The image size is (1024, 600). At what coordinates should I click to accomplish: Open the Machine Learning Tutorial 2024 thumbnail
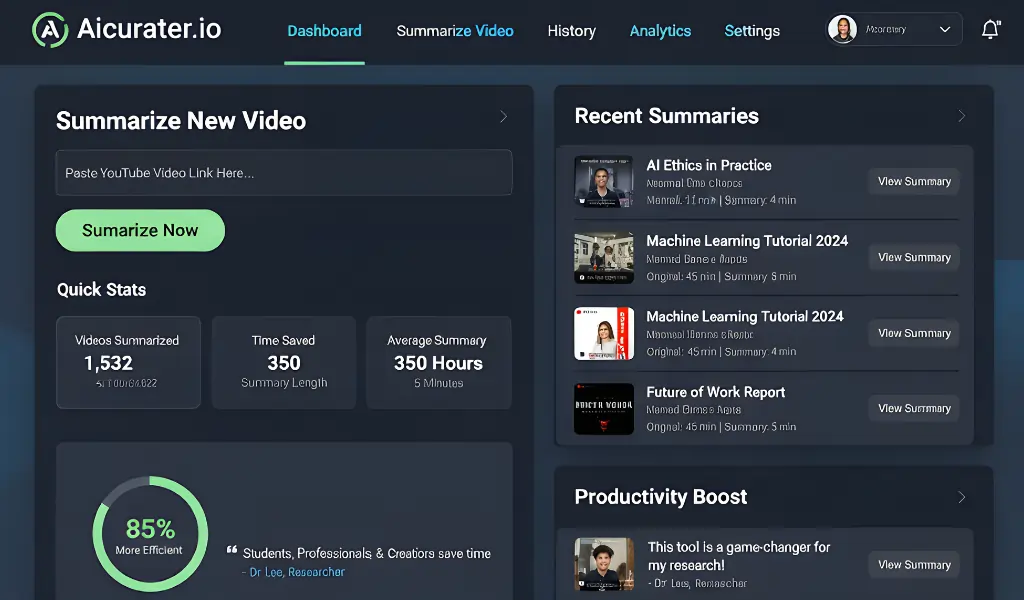coord(604,257)
